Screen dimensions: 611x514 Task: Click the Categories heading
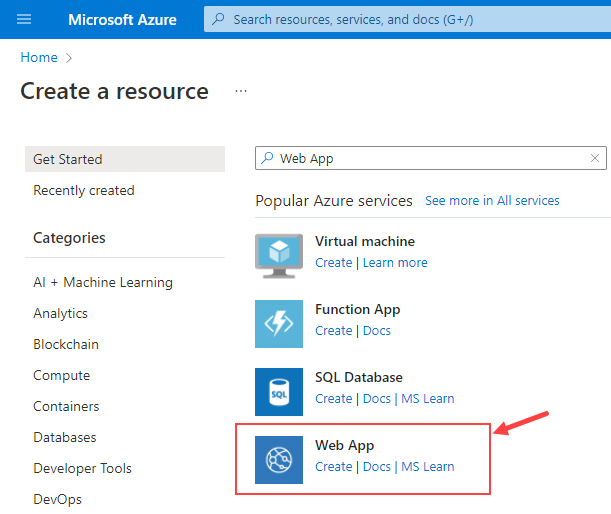69,238
